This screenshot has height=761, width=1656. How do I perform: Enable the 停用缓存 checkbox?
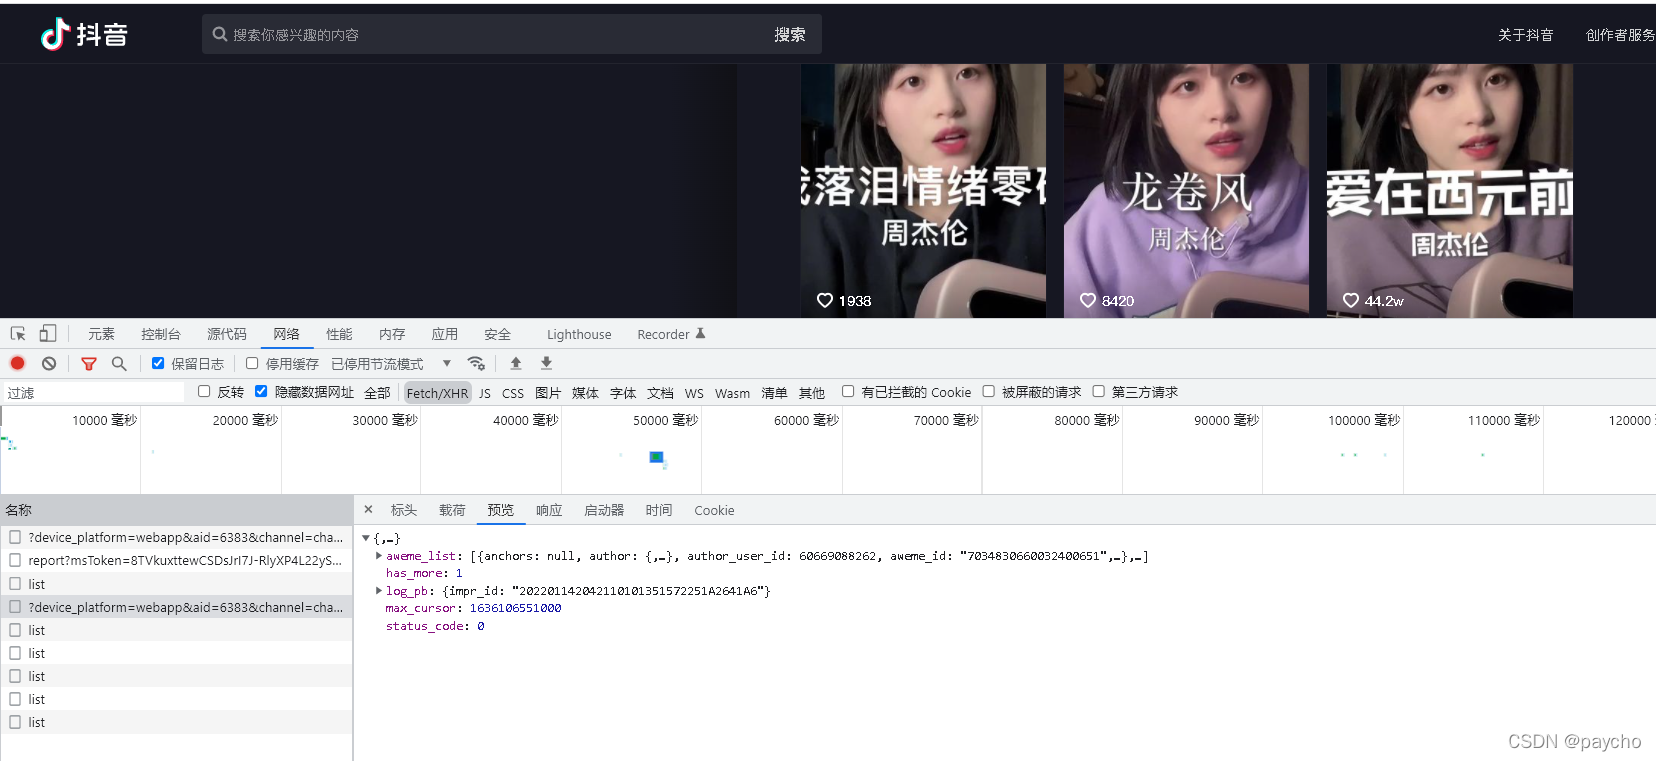point(252,363)
